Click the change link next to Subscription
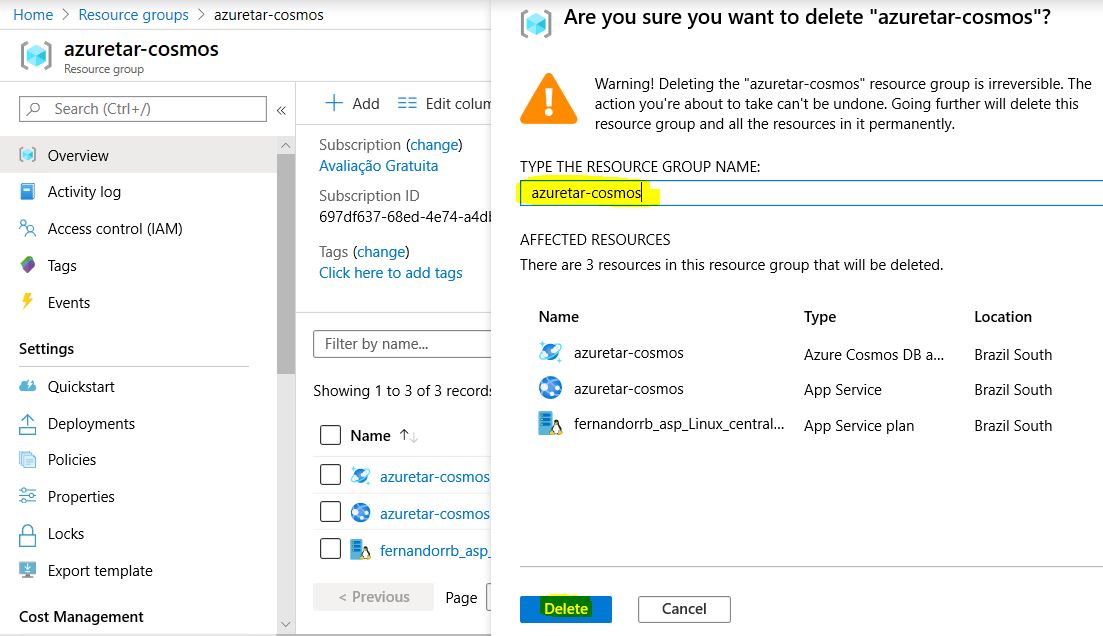The width and height of the screenshot is (1103, 636). 435,145
